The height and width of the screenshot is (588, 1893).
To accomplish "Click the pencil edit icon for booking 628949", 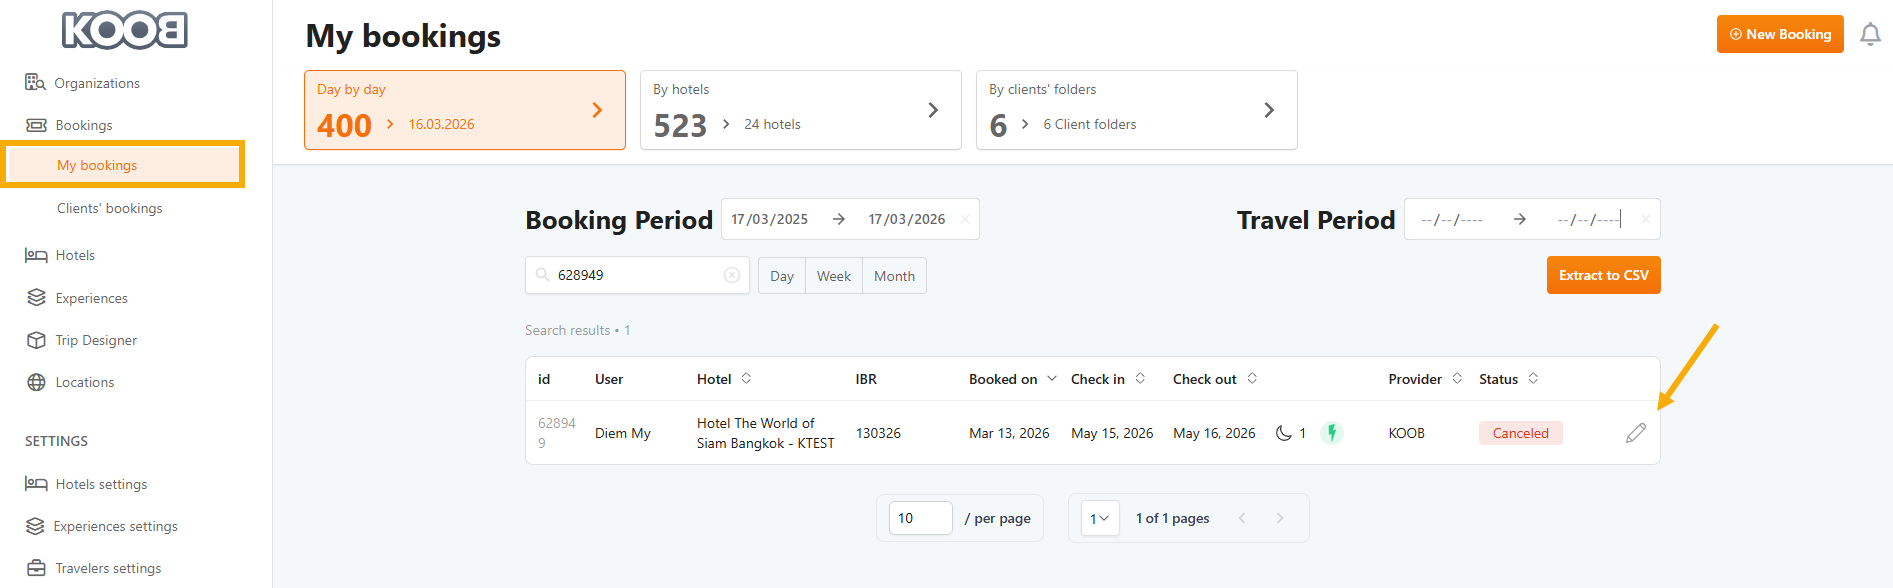I will (1635, 433).
